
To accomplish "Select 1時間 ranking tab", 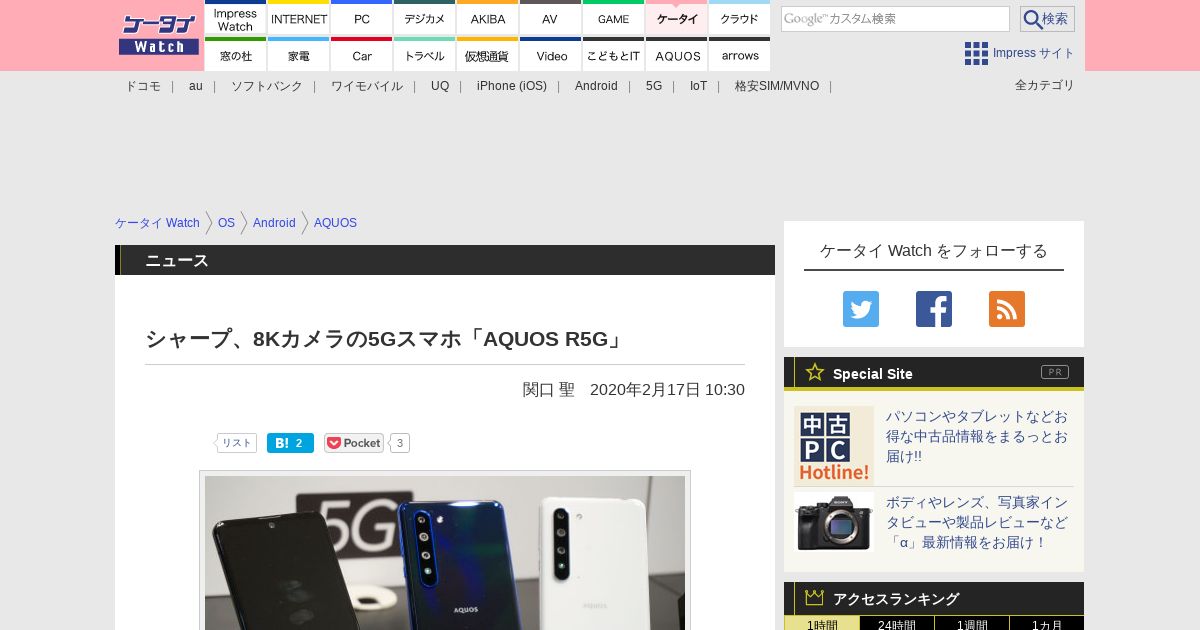I will point(822,623).
